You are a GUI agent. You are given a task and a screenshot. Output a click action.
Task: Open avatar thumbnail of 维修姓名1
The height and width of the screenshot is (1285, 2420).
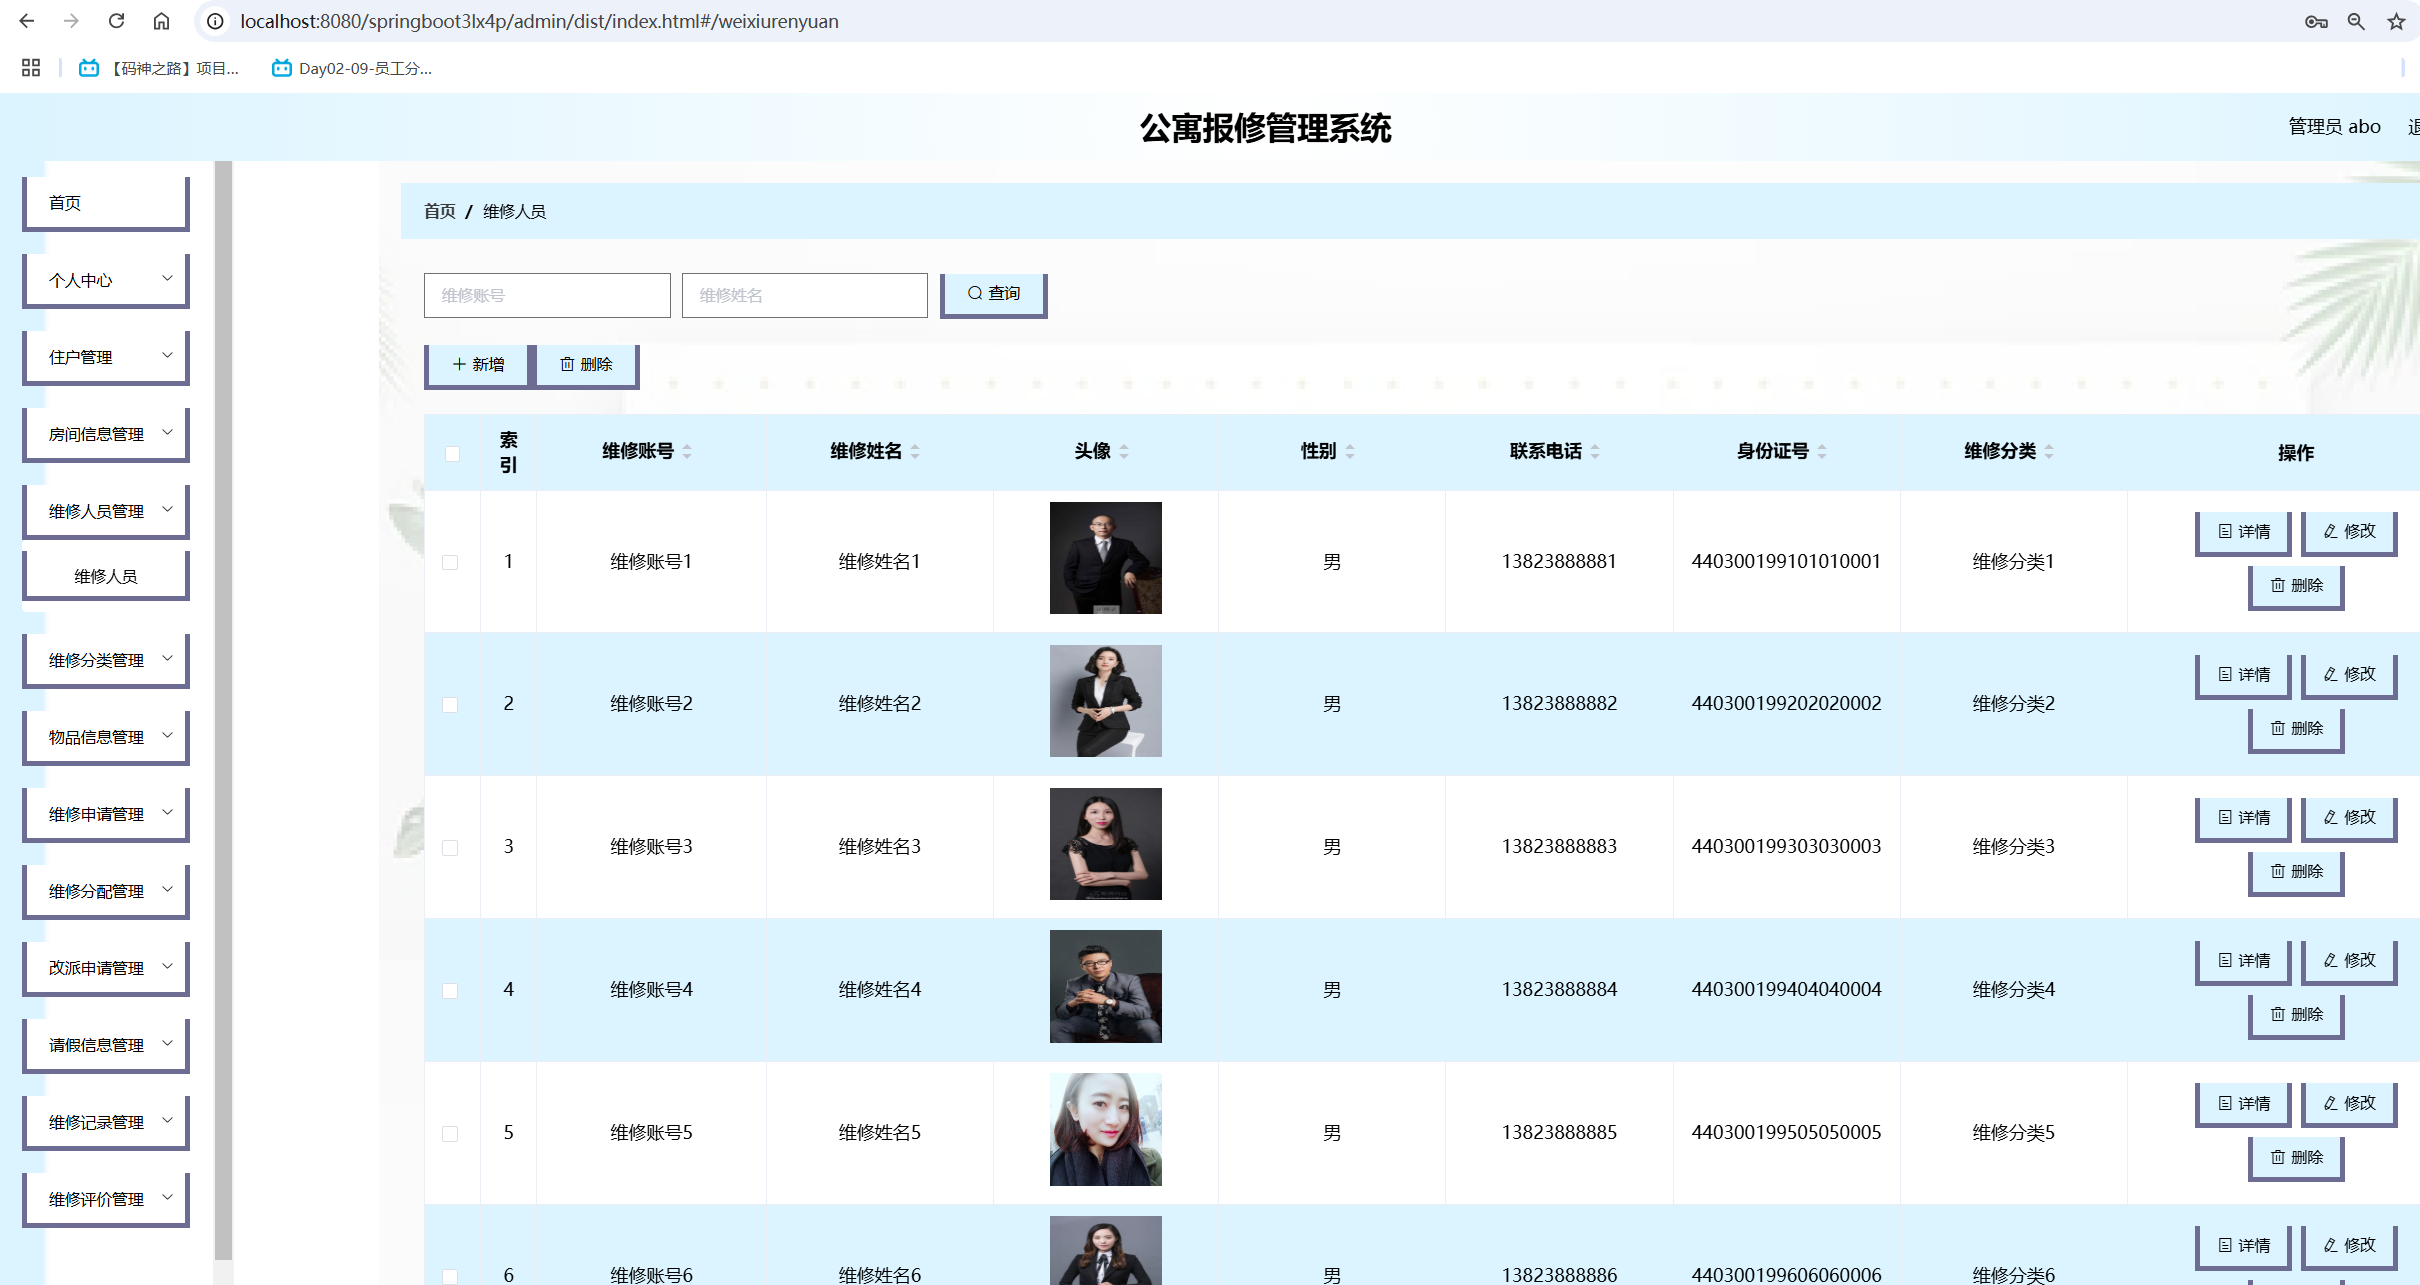[x=1105, y=558]
